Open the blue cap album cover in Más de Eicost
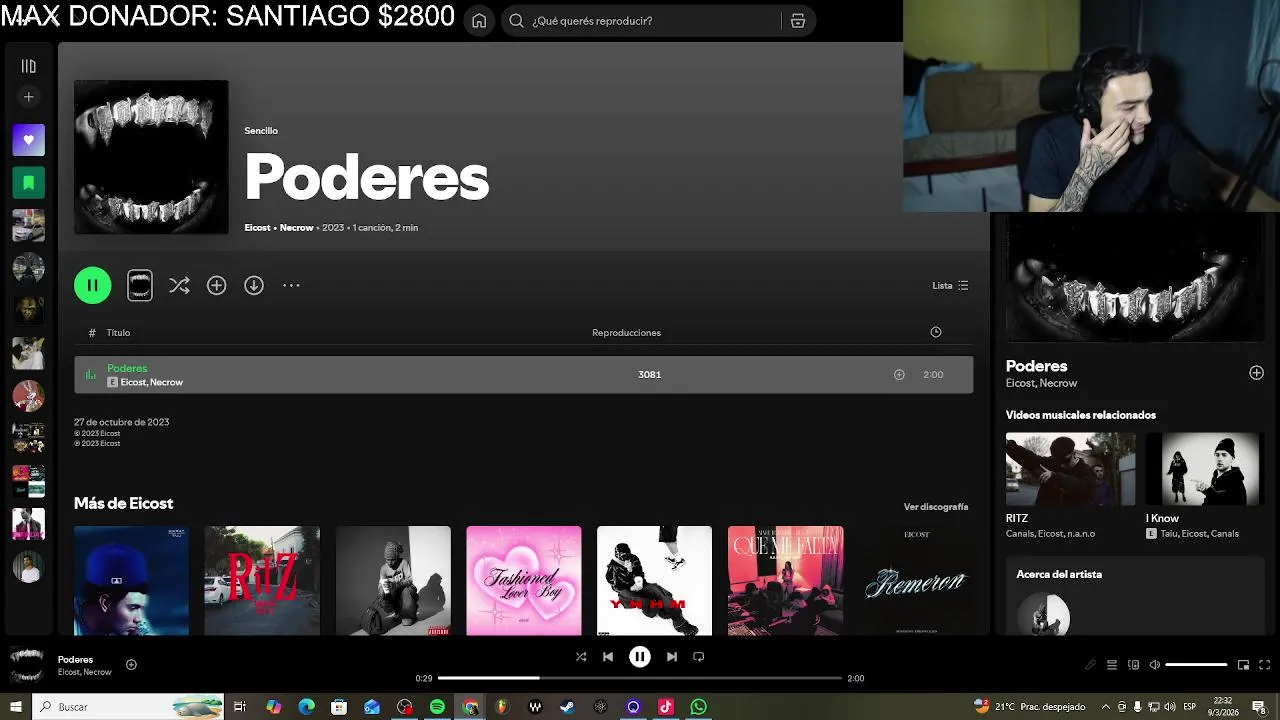The width and height of the screenshot is (1280, 720). tap(131, 581)
